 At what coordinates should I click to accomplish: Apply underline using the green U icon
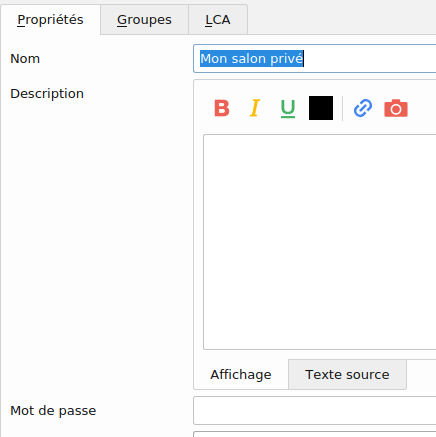[x=288, y=108]
